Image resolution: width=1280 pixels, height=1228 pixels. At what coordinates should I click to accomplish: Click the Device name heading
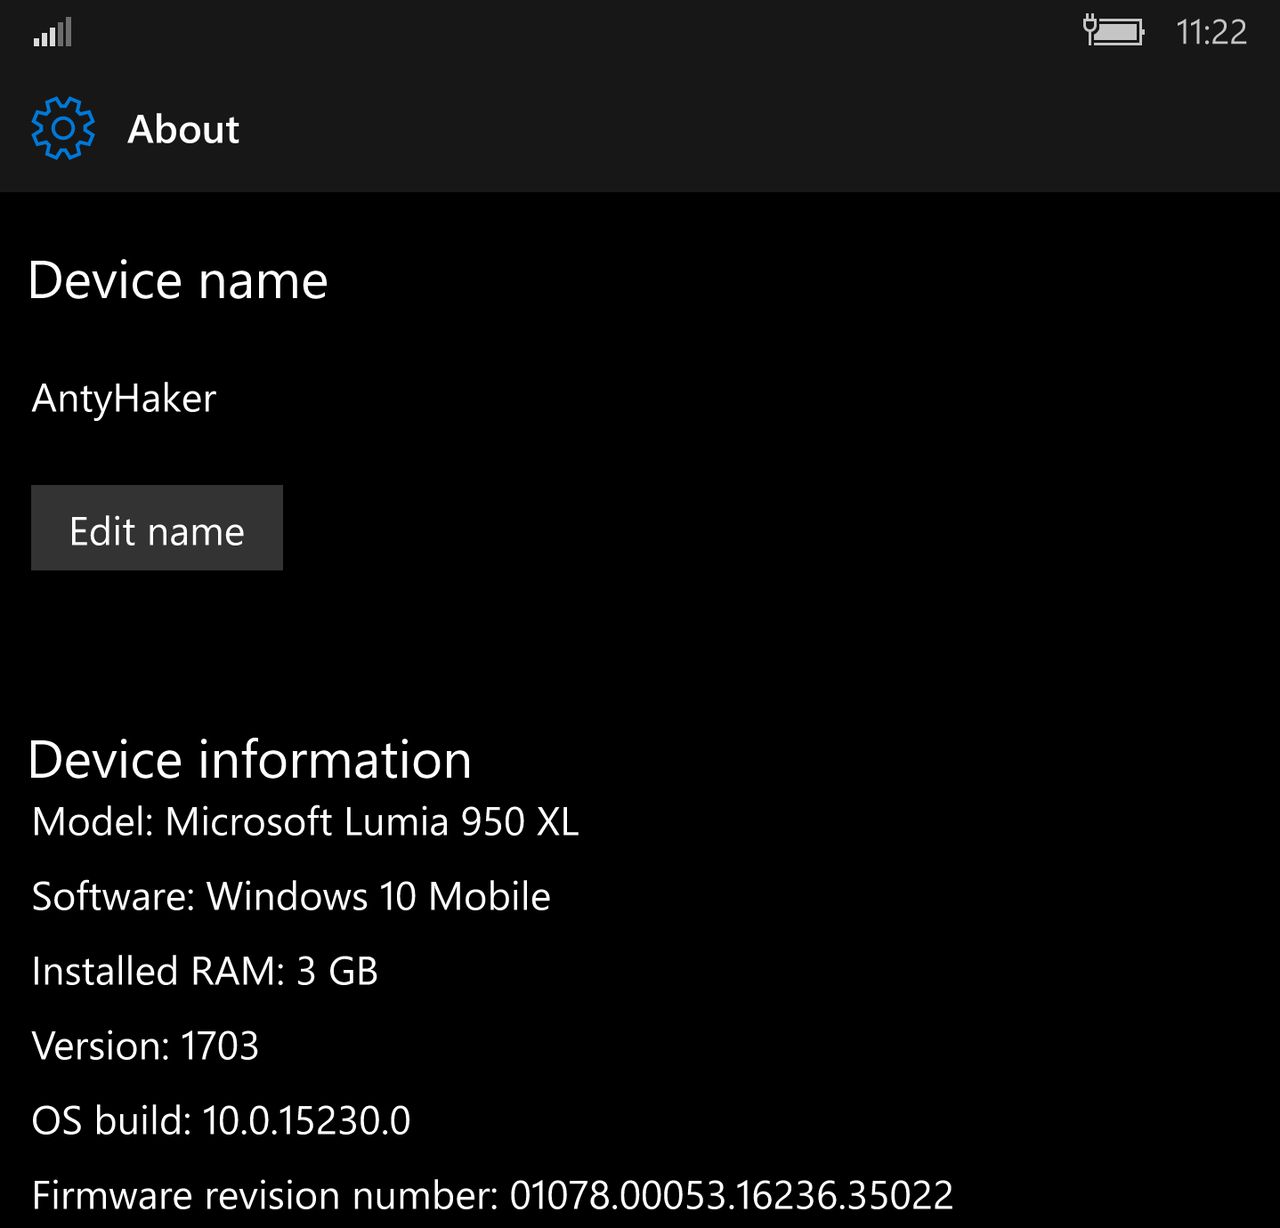point(178,280)
